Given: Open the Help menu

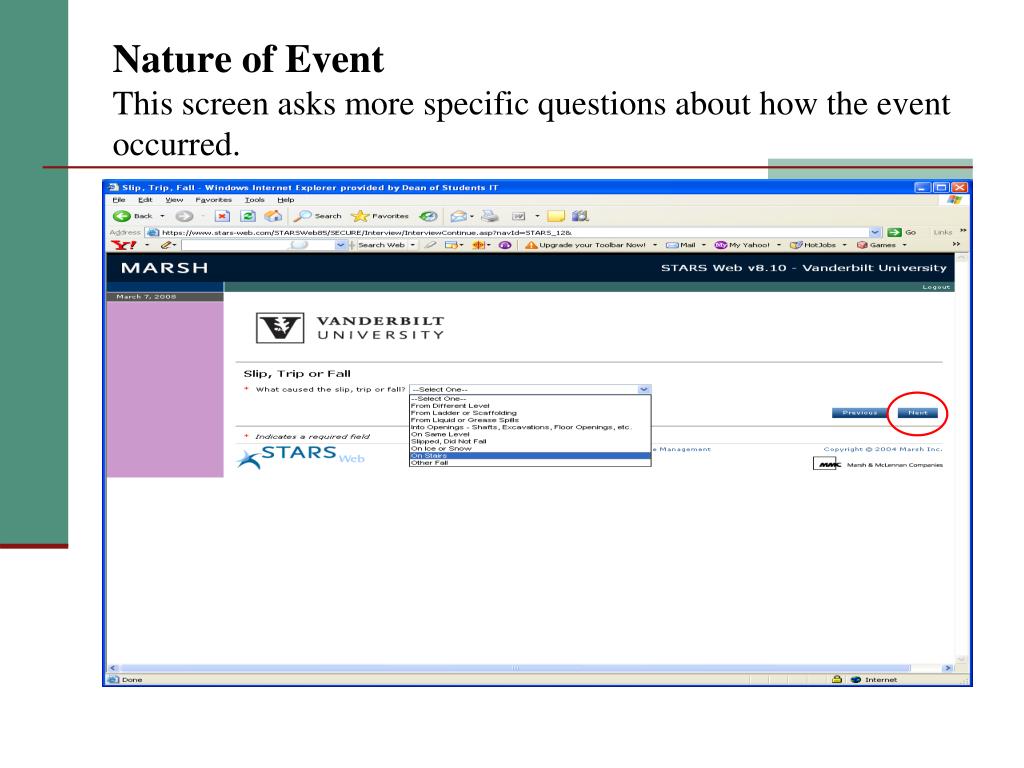Looking at the screenshot, I should 285,200.
